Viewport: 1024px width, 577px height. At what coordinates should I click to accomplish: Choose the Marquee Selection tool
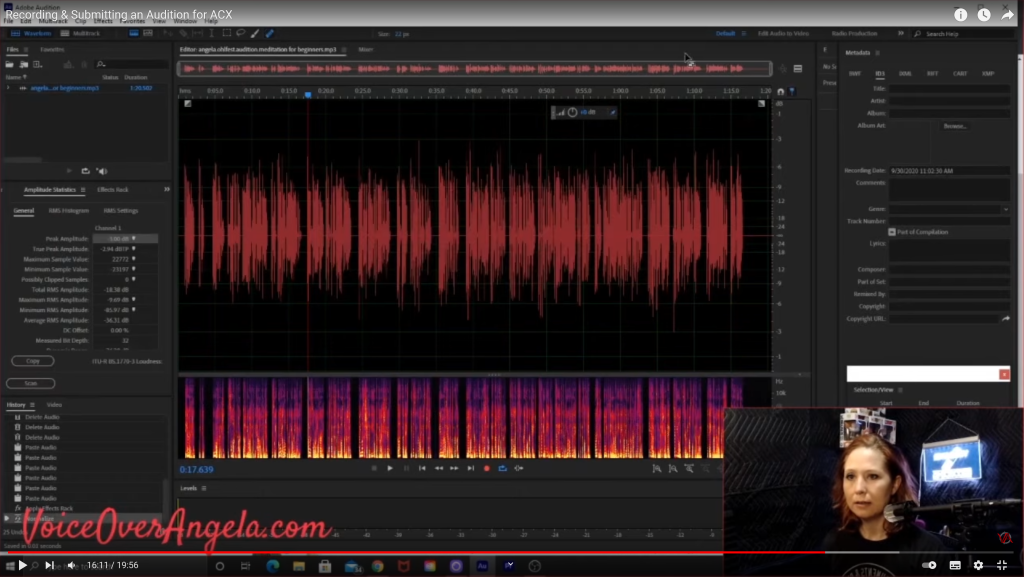click(x=227, y=33)
